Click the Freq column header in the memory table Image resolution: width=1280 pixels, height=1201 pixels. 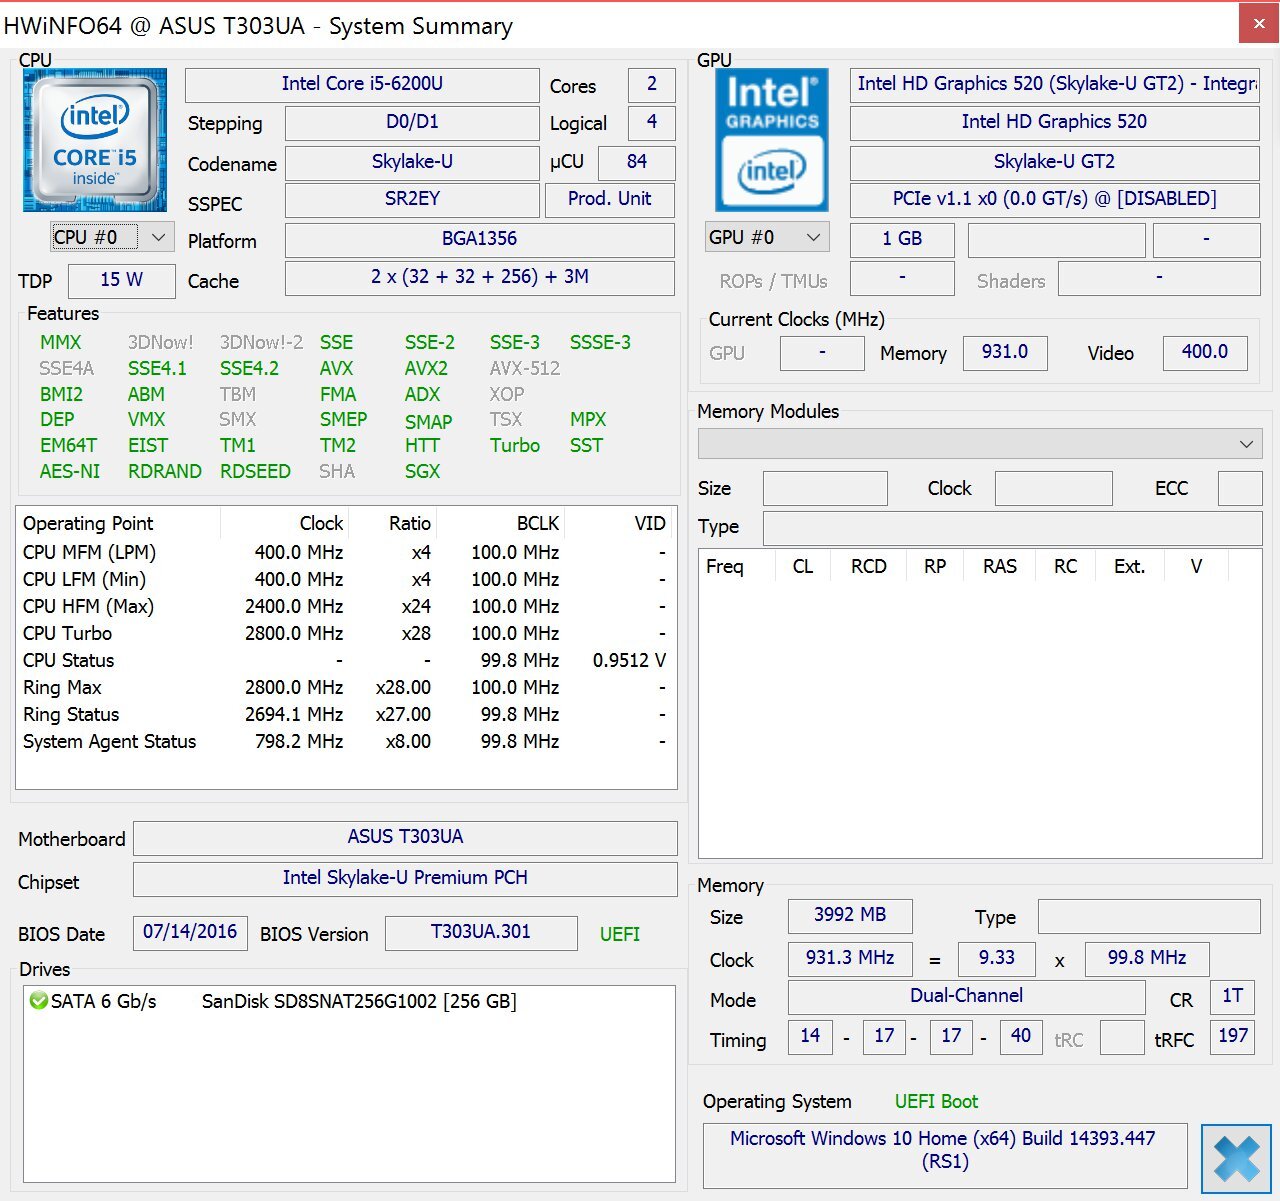click(x=725, y=567)
